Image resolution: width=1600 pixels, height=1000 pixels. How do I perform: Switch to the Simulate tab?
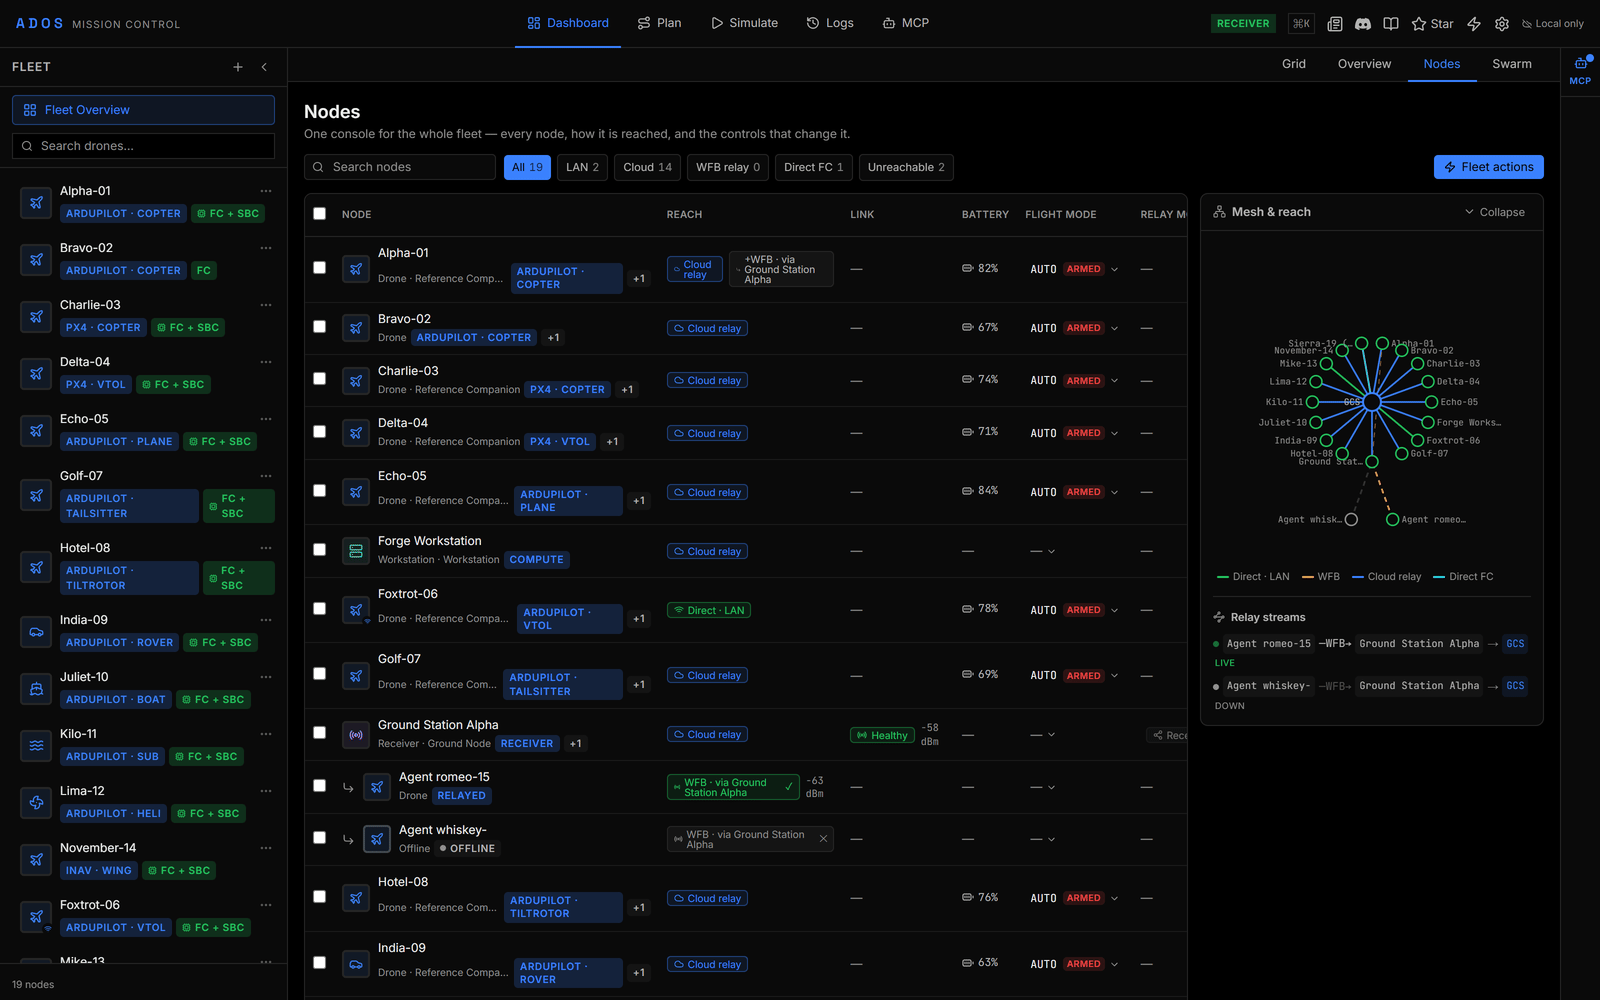744,23
